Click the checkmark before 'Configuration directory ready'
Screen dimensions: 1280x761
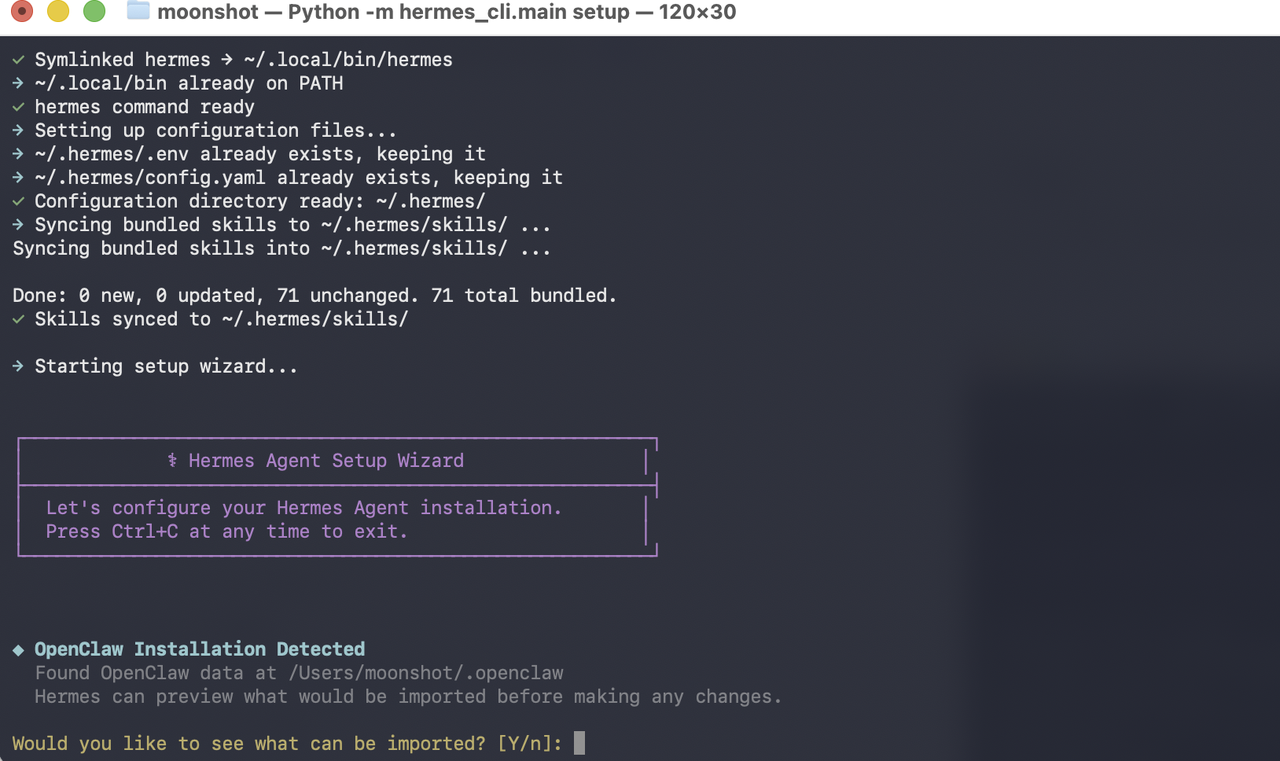tap(17, 201)
